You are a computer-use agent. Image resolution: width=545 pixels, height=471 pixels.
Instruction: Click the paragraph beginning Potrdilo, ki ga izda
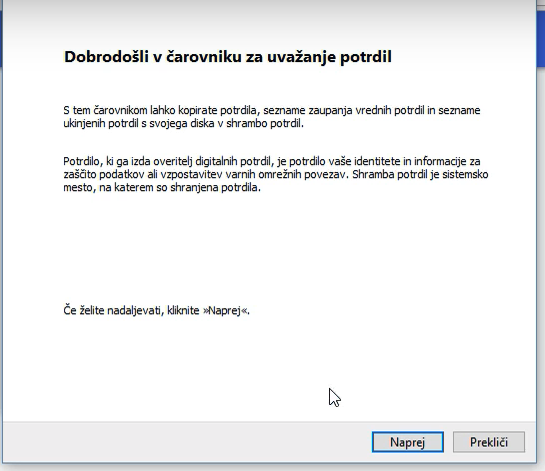pos(276,174)
